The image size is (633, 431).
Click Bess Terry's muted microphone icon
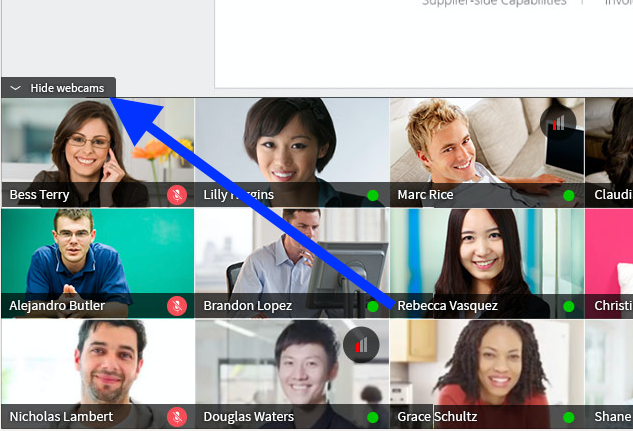click(x=177, y=195)
